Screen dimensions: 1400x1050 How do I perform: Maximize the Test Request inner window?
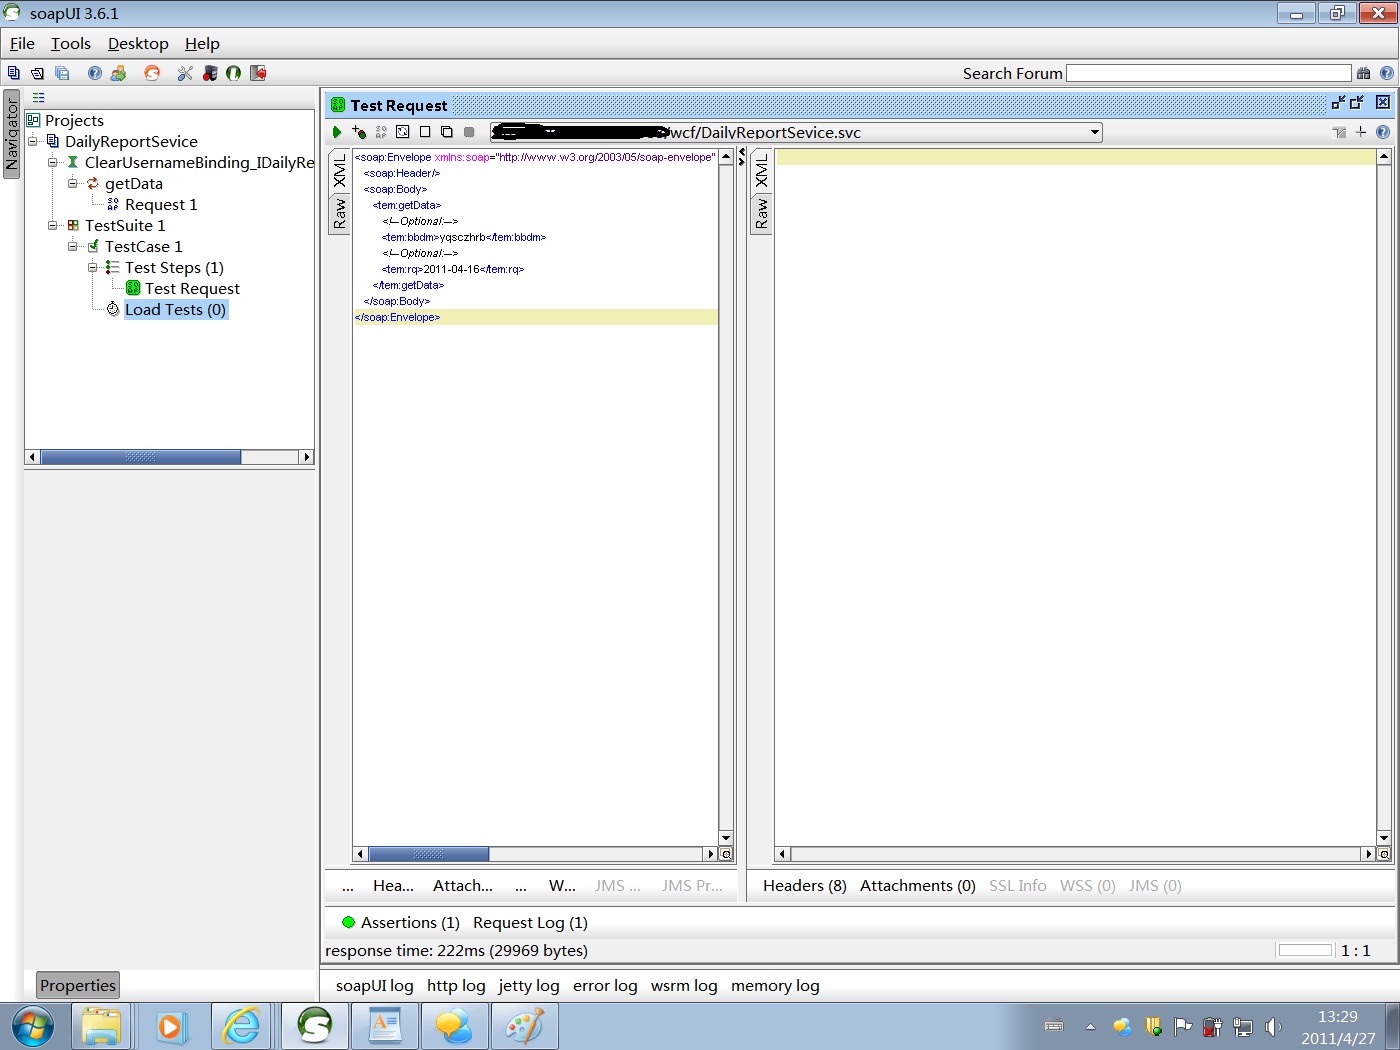tap(1357, 102)
